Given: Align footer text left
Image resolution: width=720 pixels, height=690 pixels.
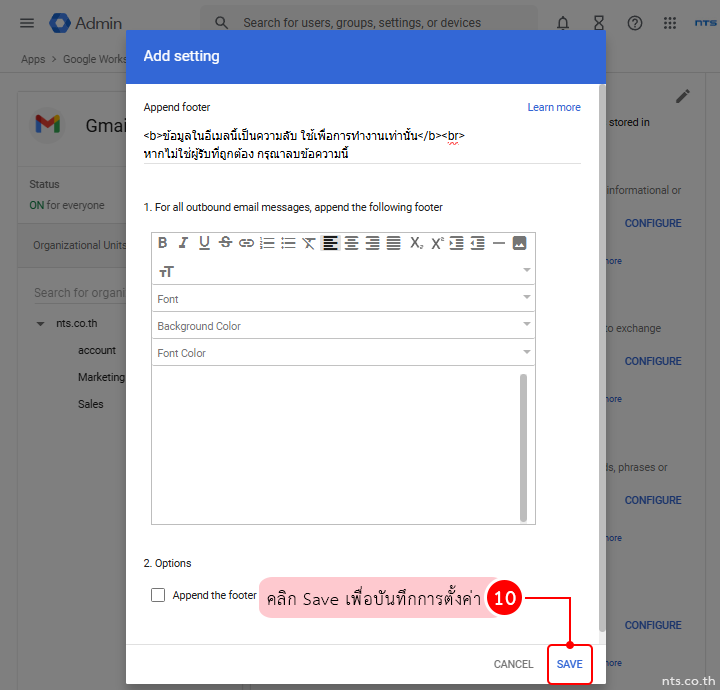Looking at the screenshot, I should pyautogui.click(x=330, y=243).
